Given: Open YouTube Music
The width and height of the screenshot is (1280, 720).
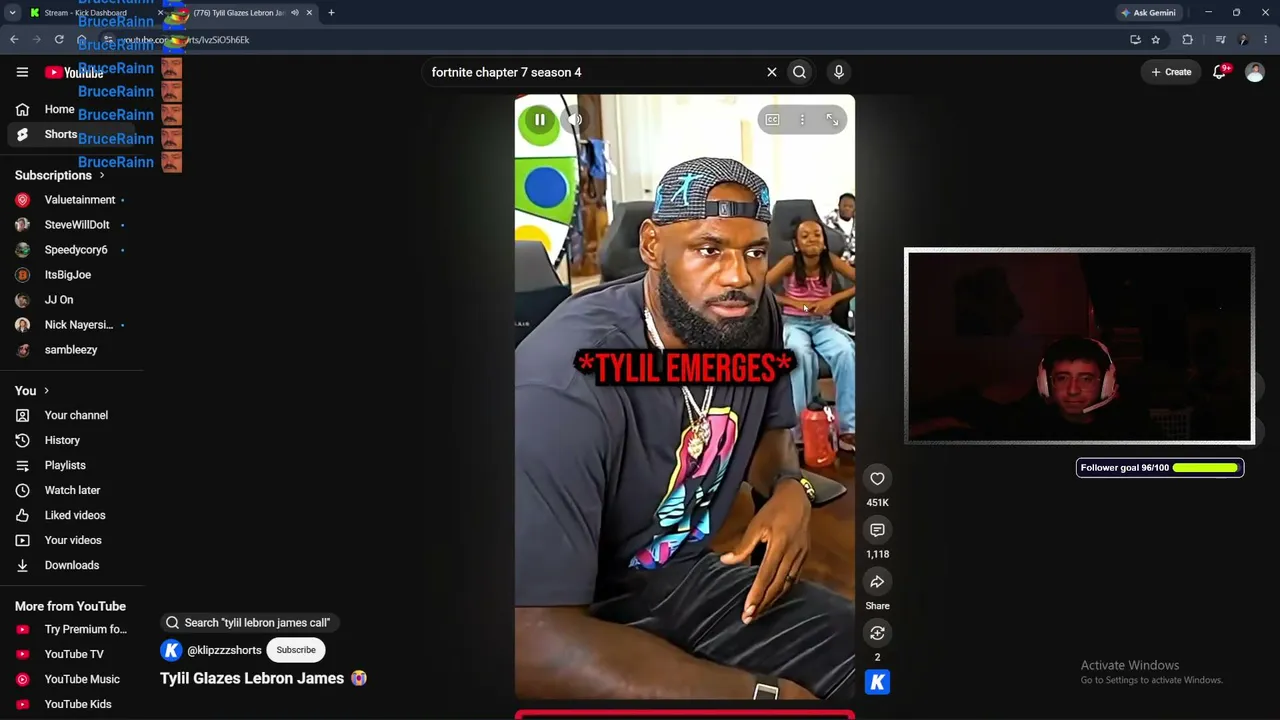Looking at the screenshot, I should (72, 679).
